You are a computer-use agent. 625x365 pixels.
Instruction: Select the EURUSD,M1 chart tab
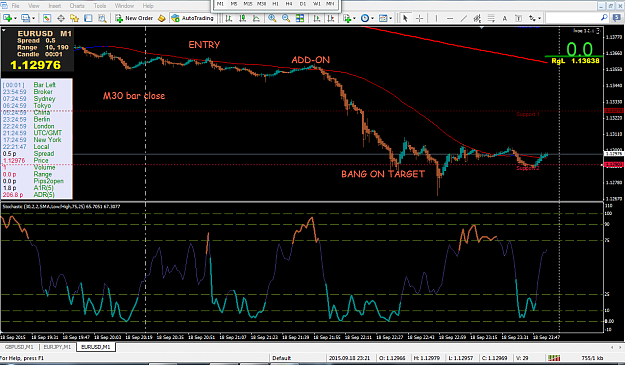[96, 347]
